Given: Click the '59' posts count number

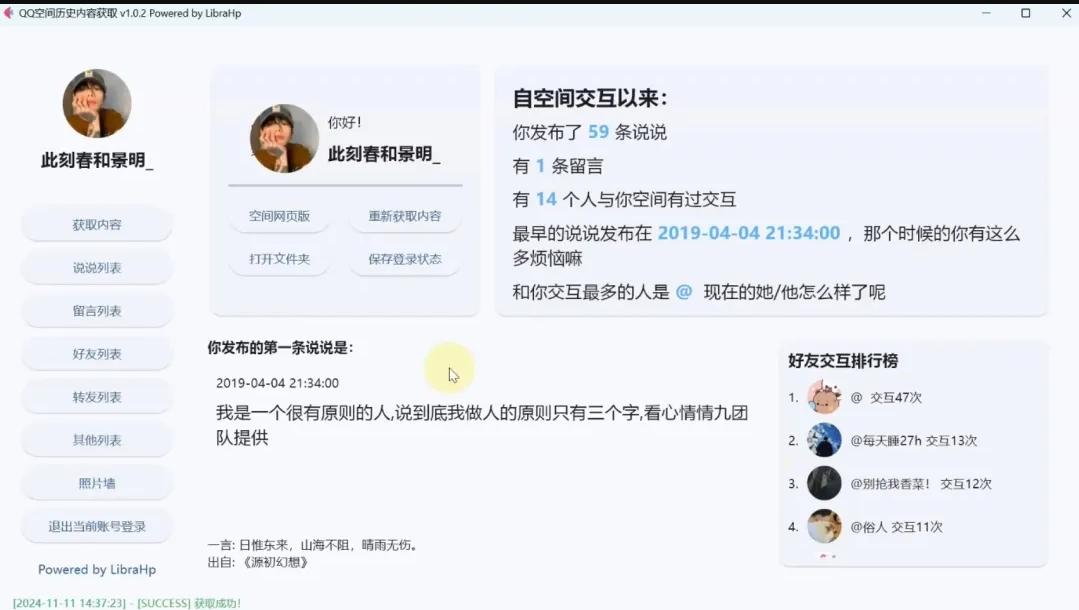Looking at the screenshot, I should pos(598,132).
